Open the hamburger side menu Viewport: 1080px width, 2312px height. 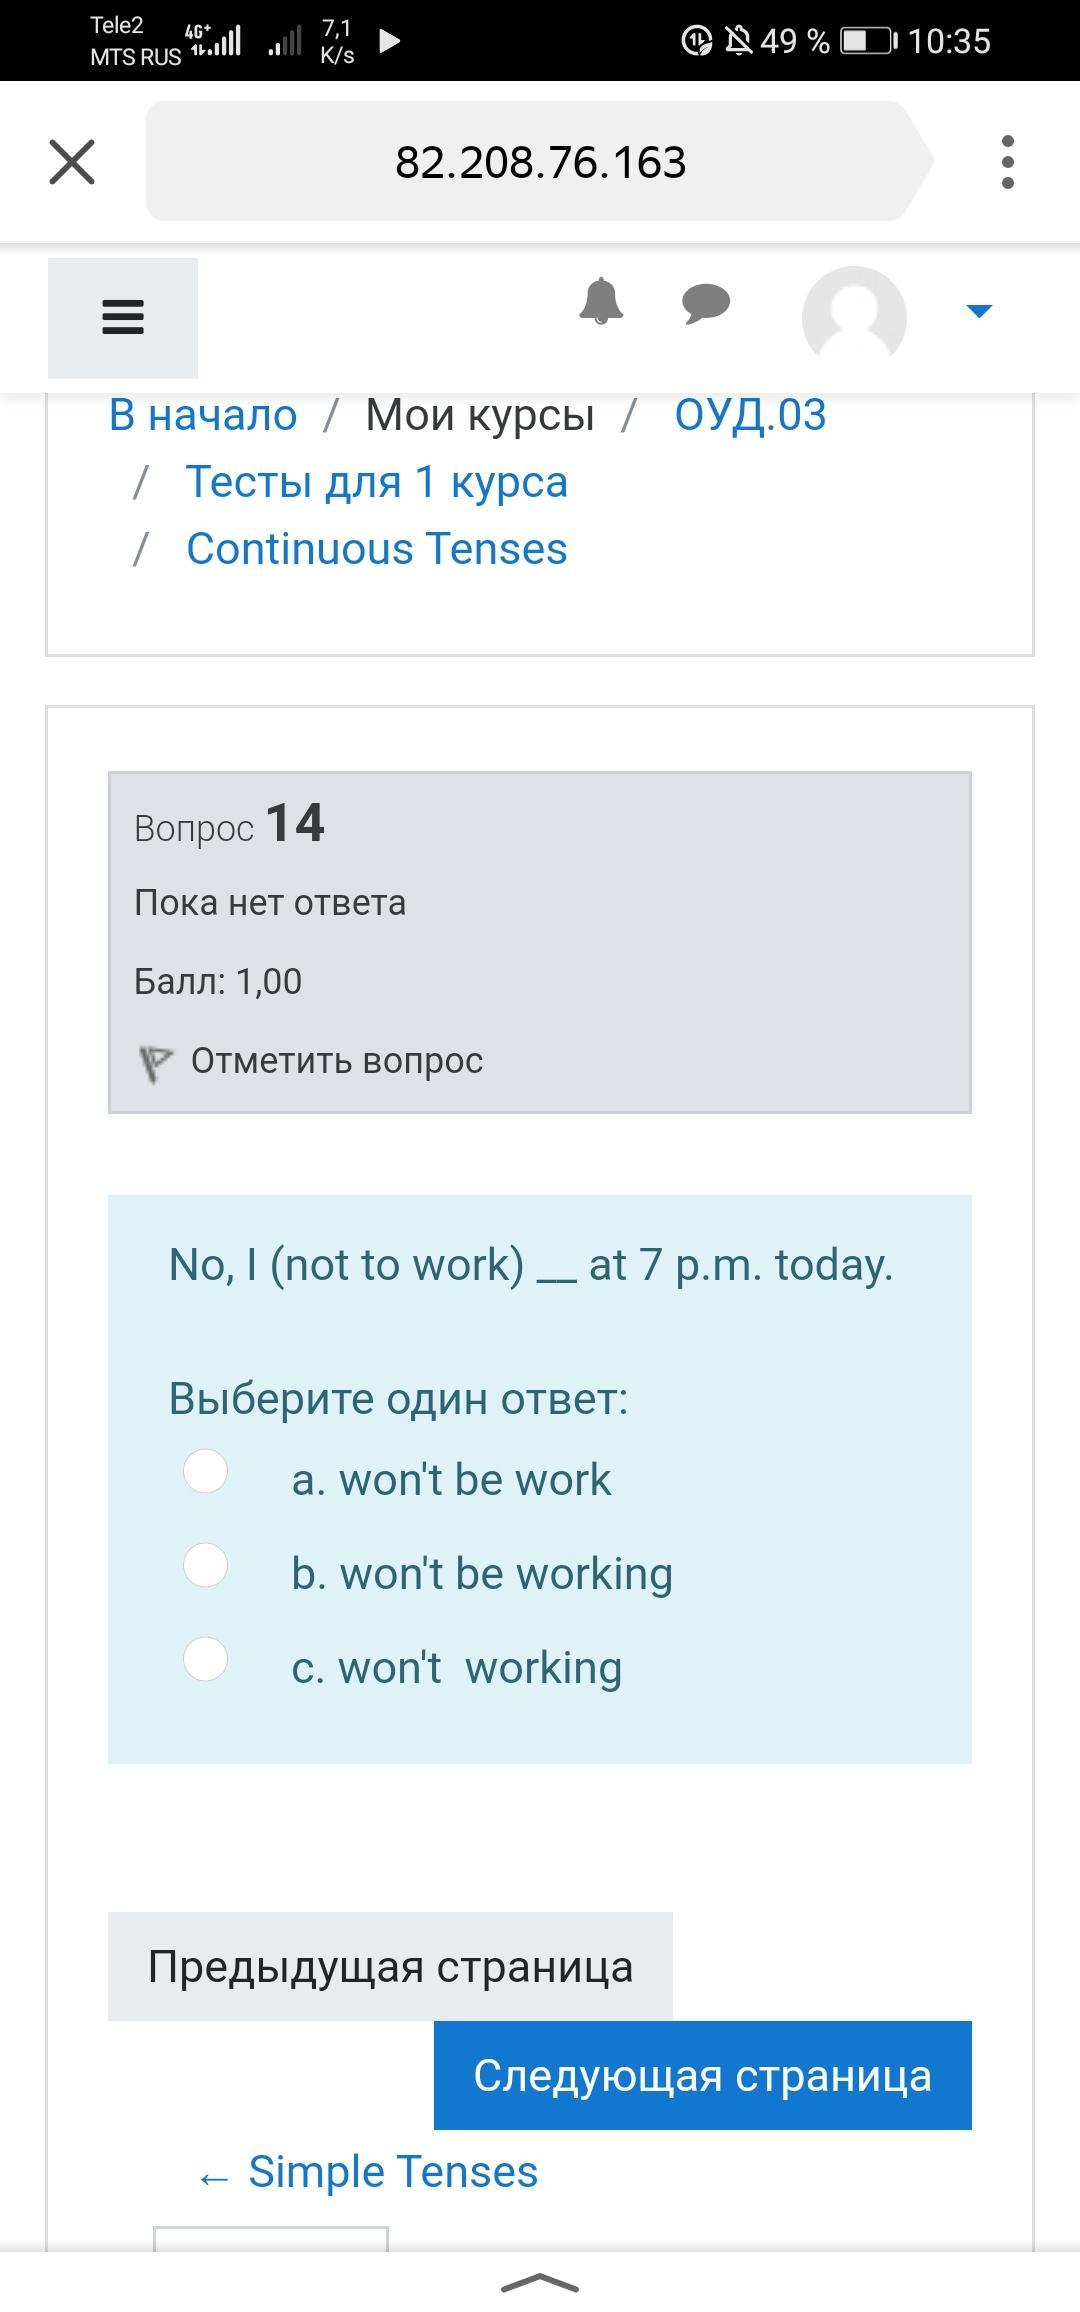tap(123, 318)
